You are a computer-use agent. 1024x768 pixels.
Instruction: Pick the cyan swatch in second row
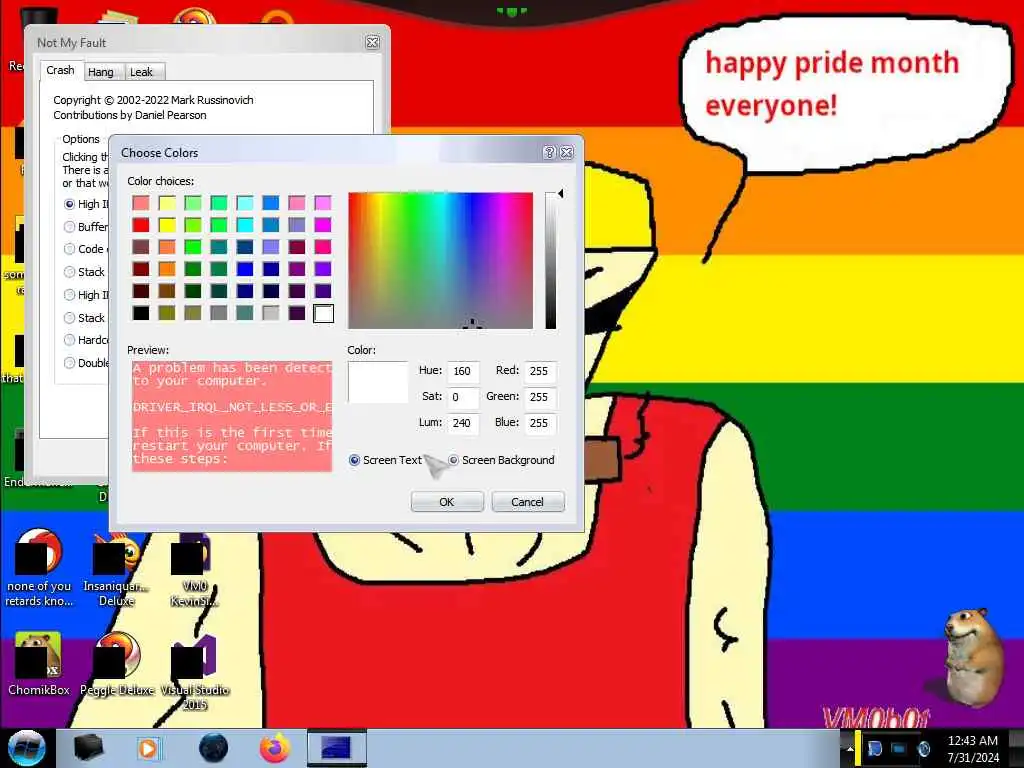245,225
